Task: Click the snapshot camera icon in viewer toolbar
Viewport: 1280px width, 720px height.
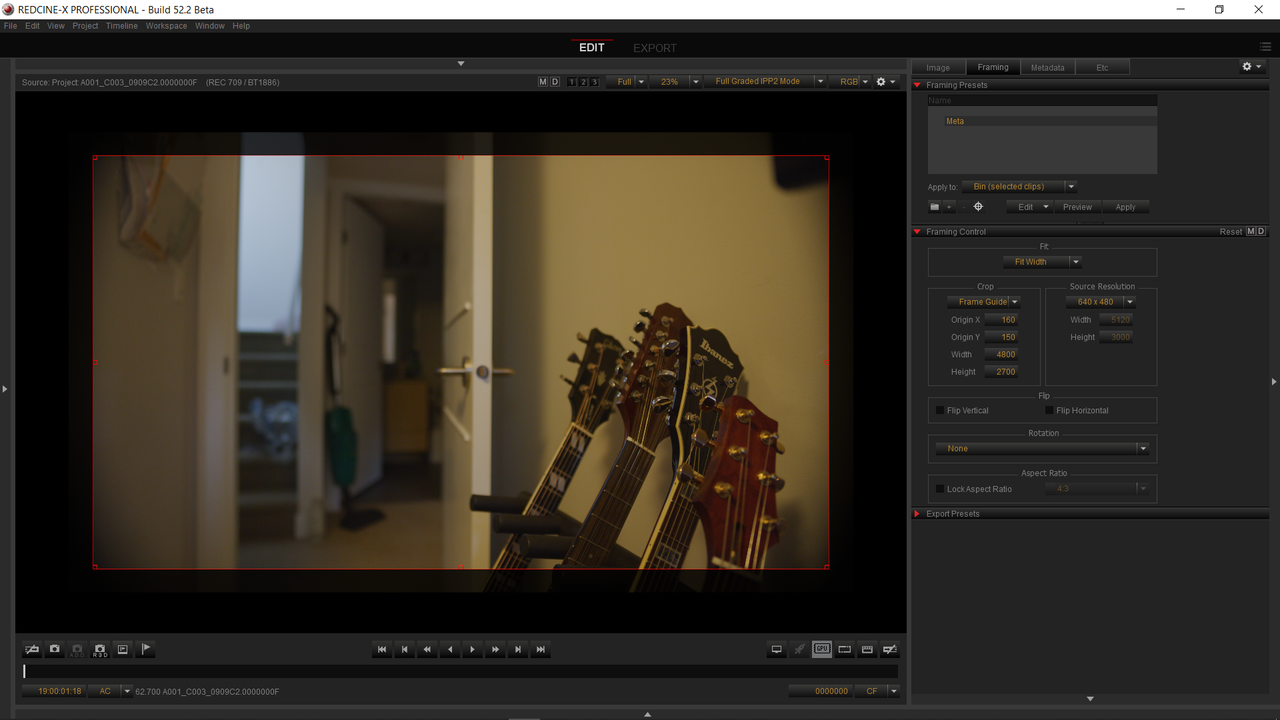Action: point(55,649)
